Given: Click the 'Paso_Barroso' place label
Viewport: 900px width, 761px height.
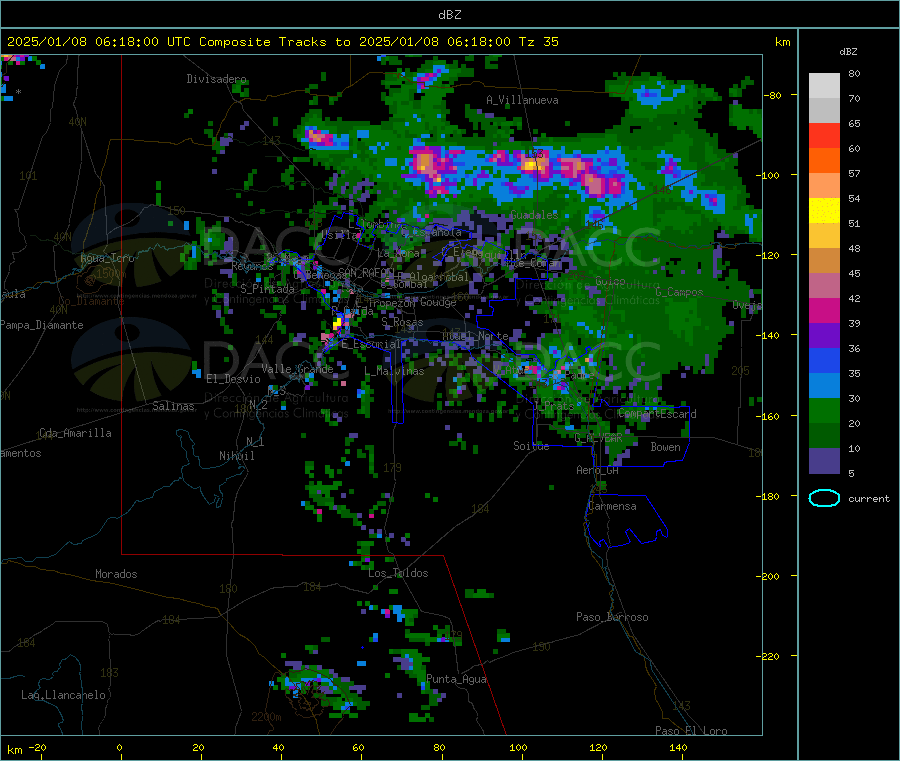Looking at the screenshot, I should click(x=612, y=617).
